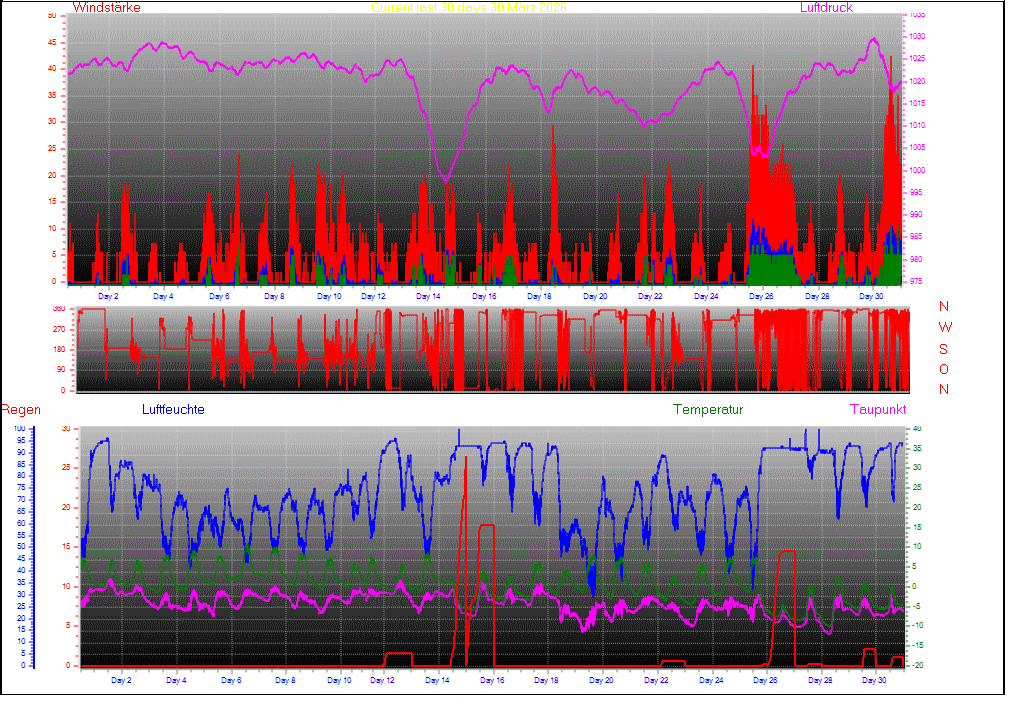Pick Day 14 on humidity chart axis
Screen dimensions: 1024x705
437,681
